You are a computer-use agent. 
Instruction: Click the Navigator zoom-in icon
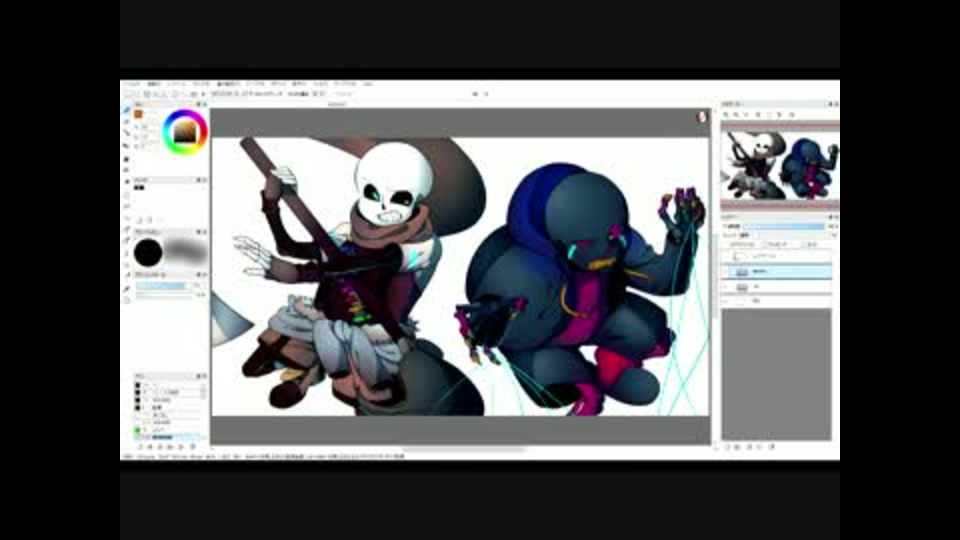pyautogui.click(x=726, y=114)
